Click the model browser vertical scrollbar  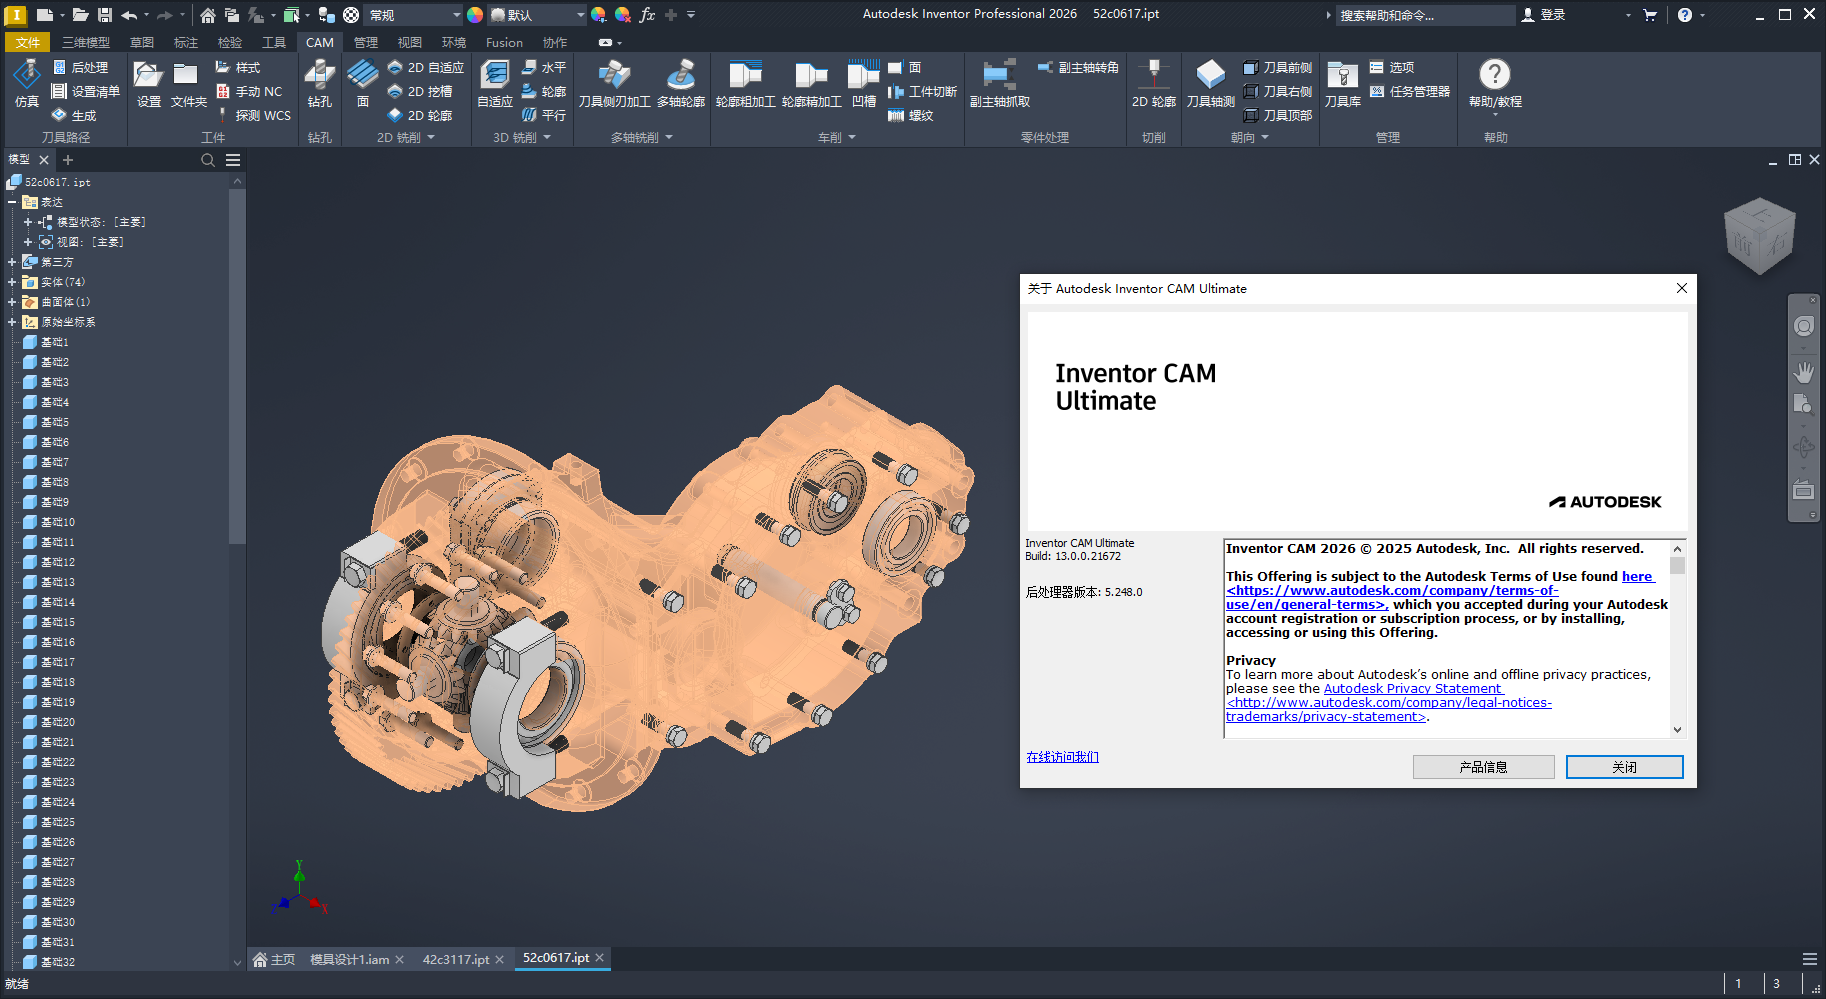(237, 365)
